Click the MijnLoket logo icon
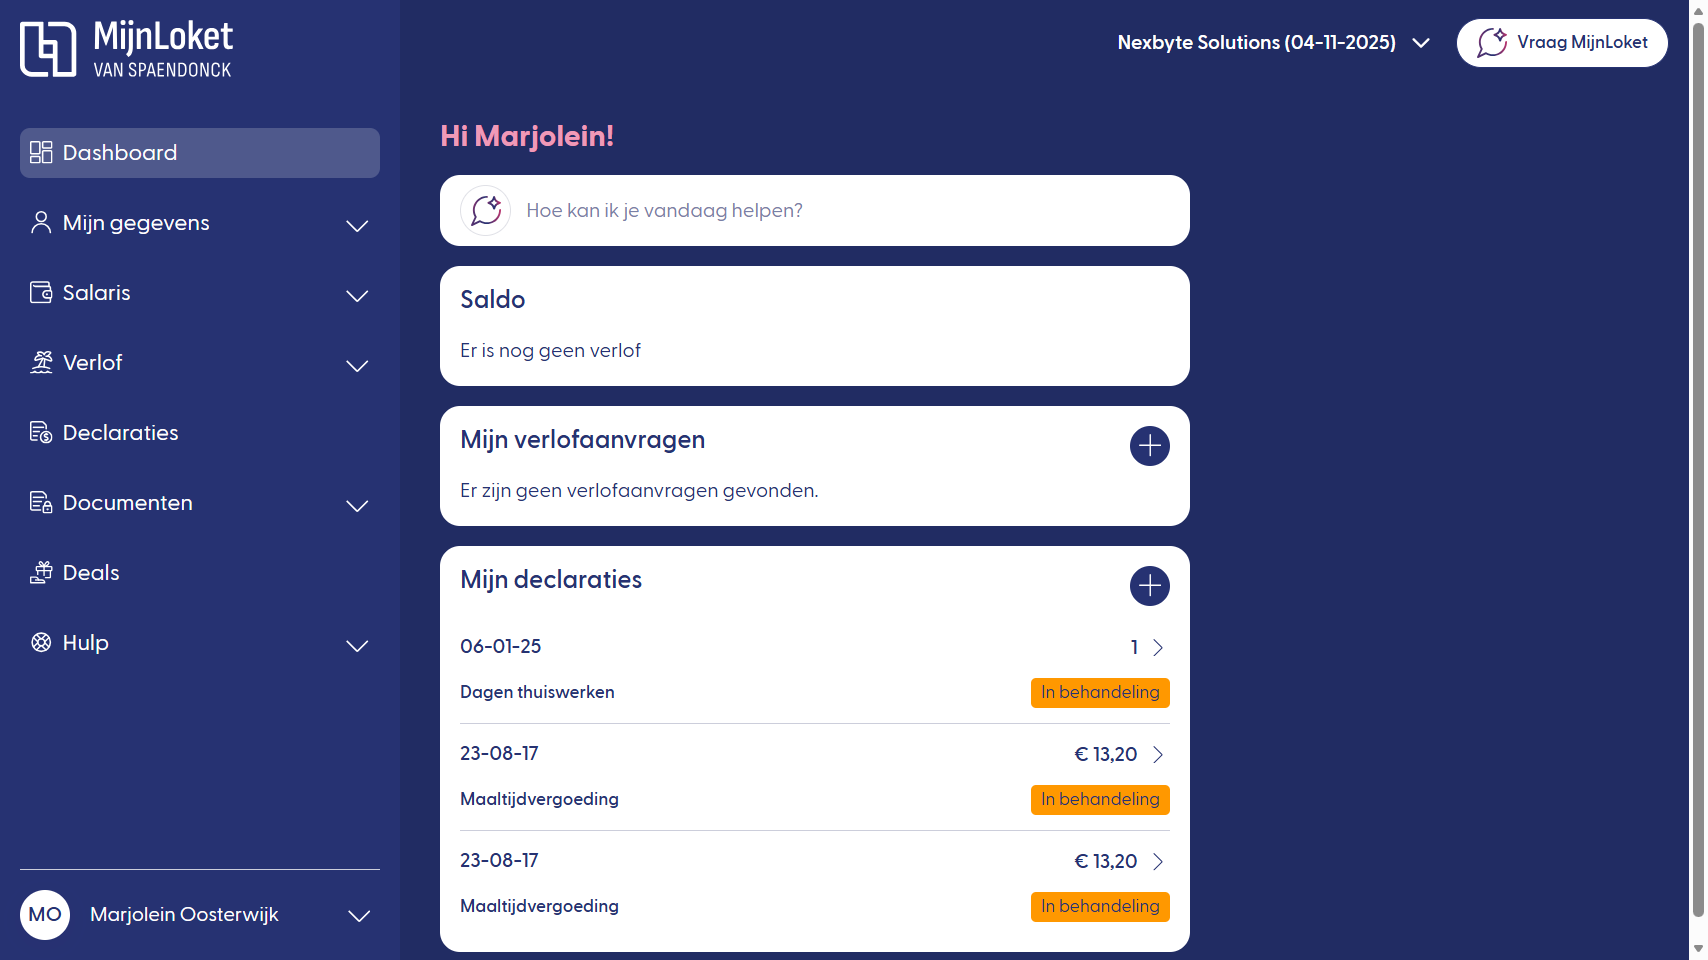 click(x=48, y=48)
